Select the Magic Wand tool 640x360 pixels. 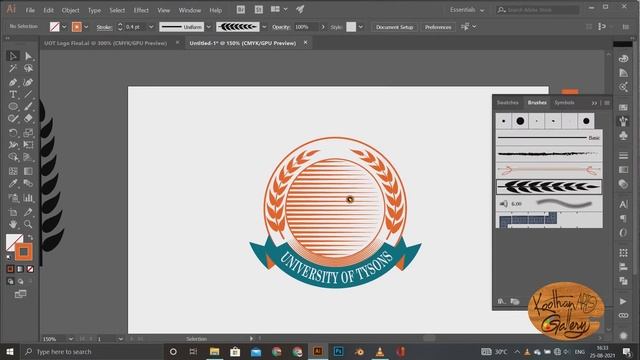[13, 68]
